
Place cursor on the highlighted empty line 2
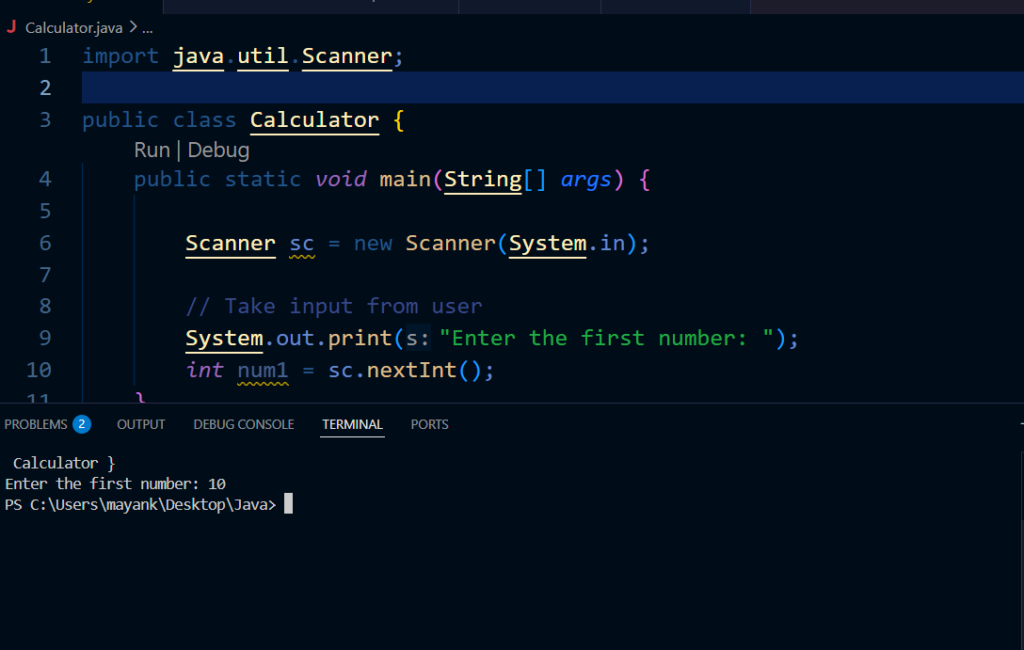(x=552, y=88)
